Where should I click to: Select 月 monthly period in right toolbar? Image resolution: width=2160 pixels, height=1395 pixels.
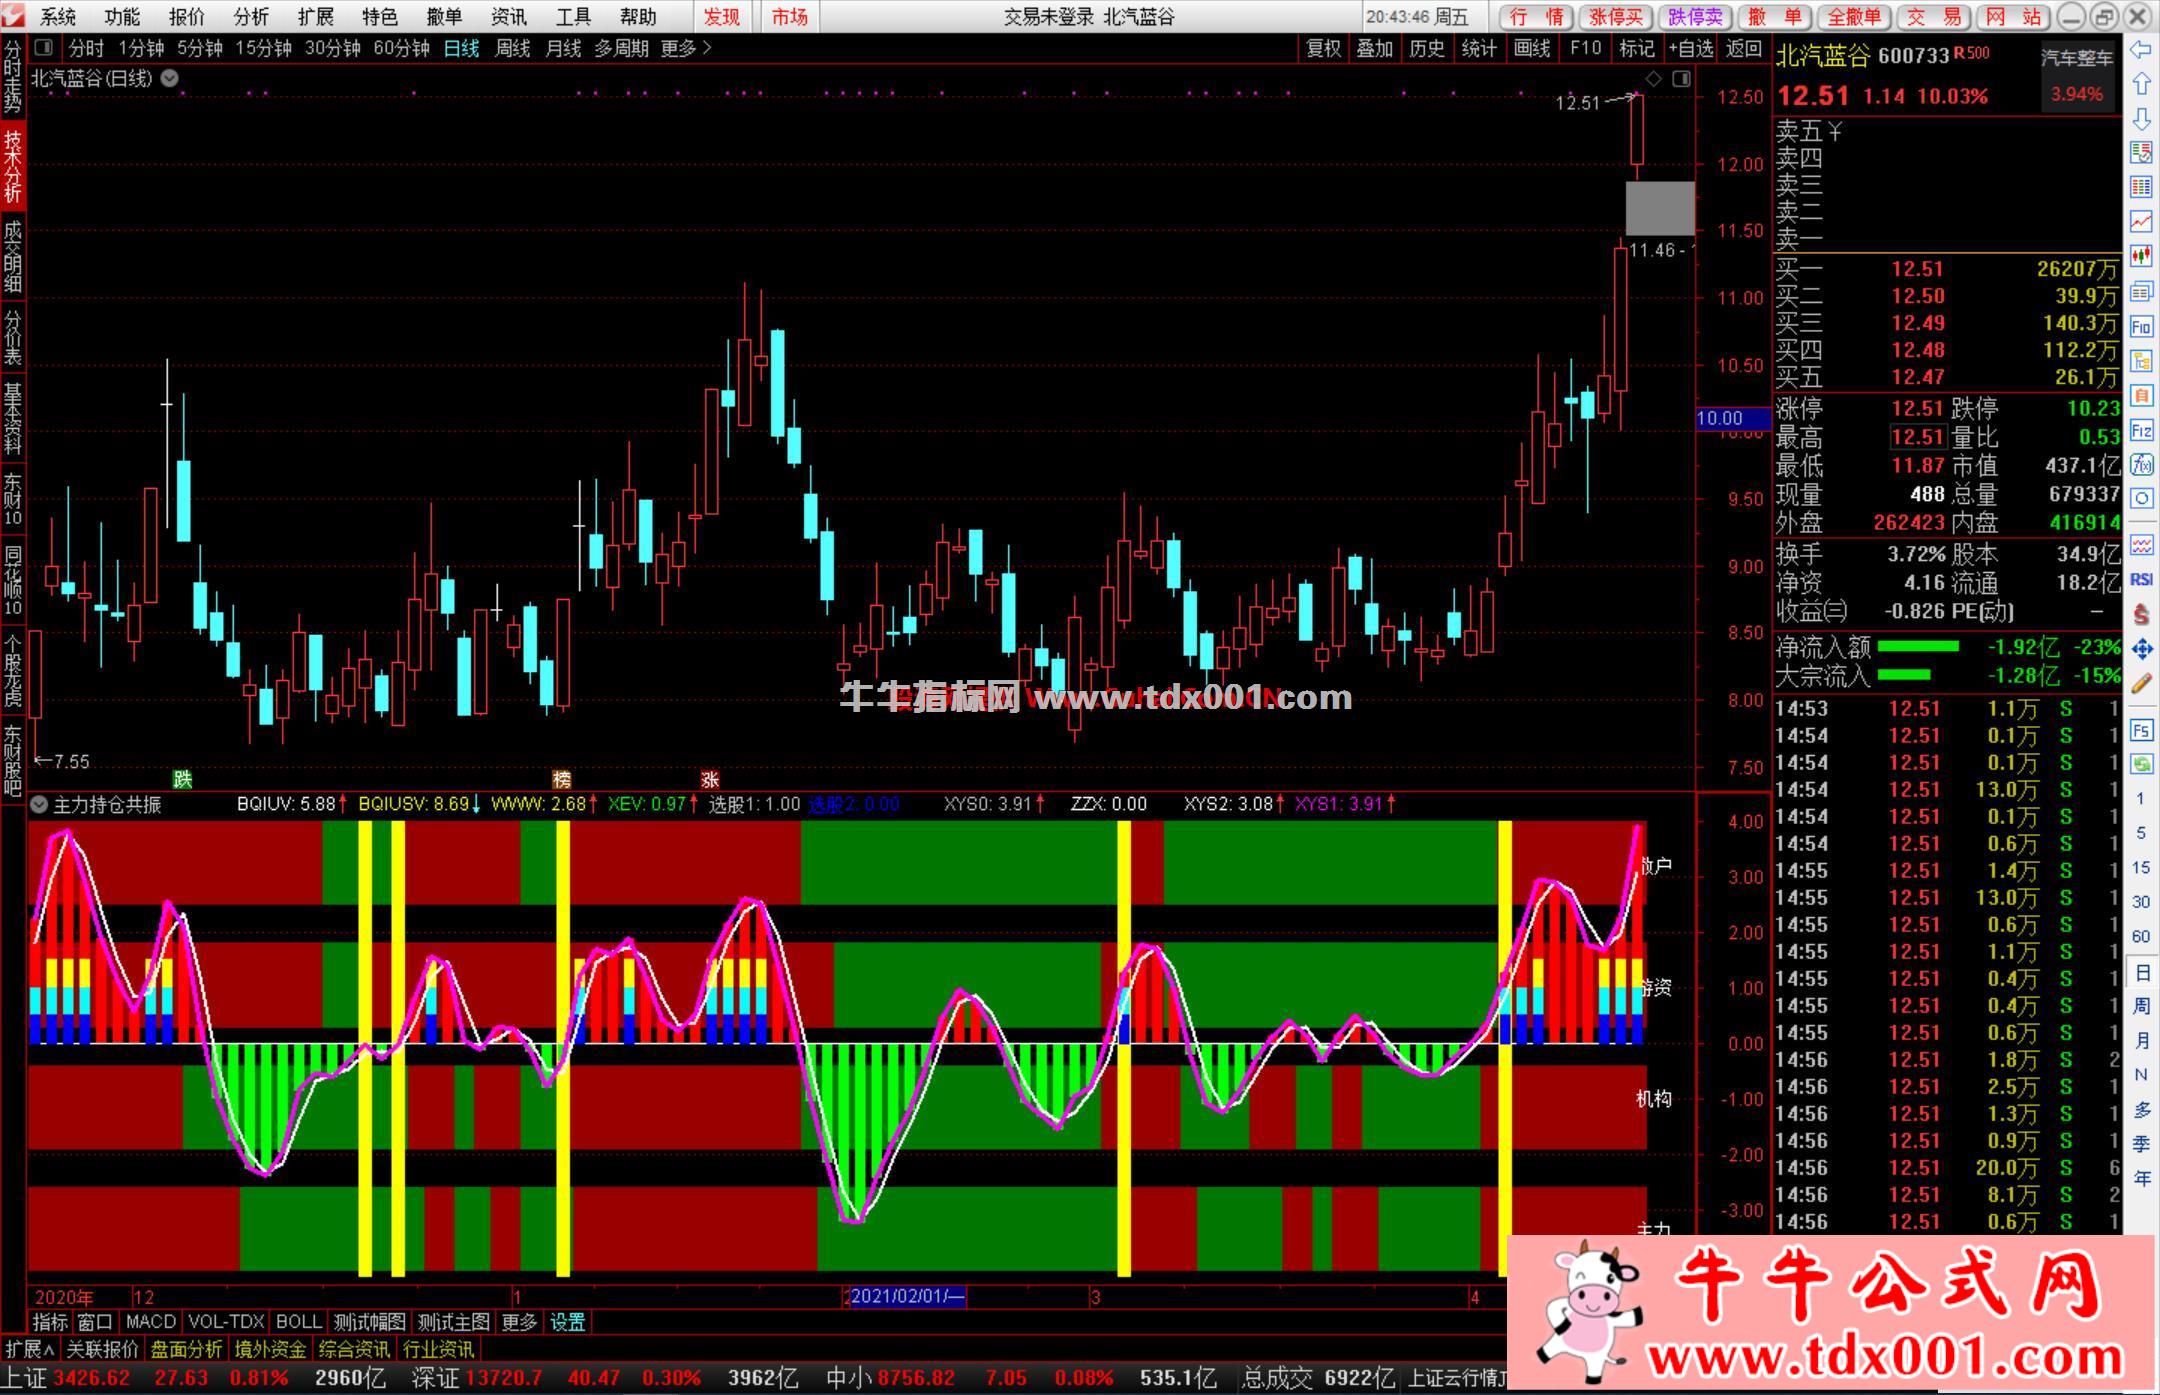2141,1040
